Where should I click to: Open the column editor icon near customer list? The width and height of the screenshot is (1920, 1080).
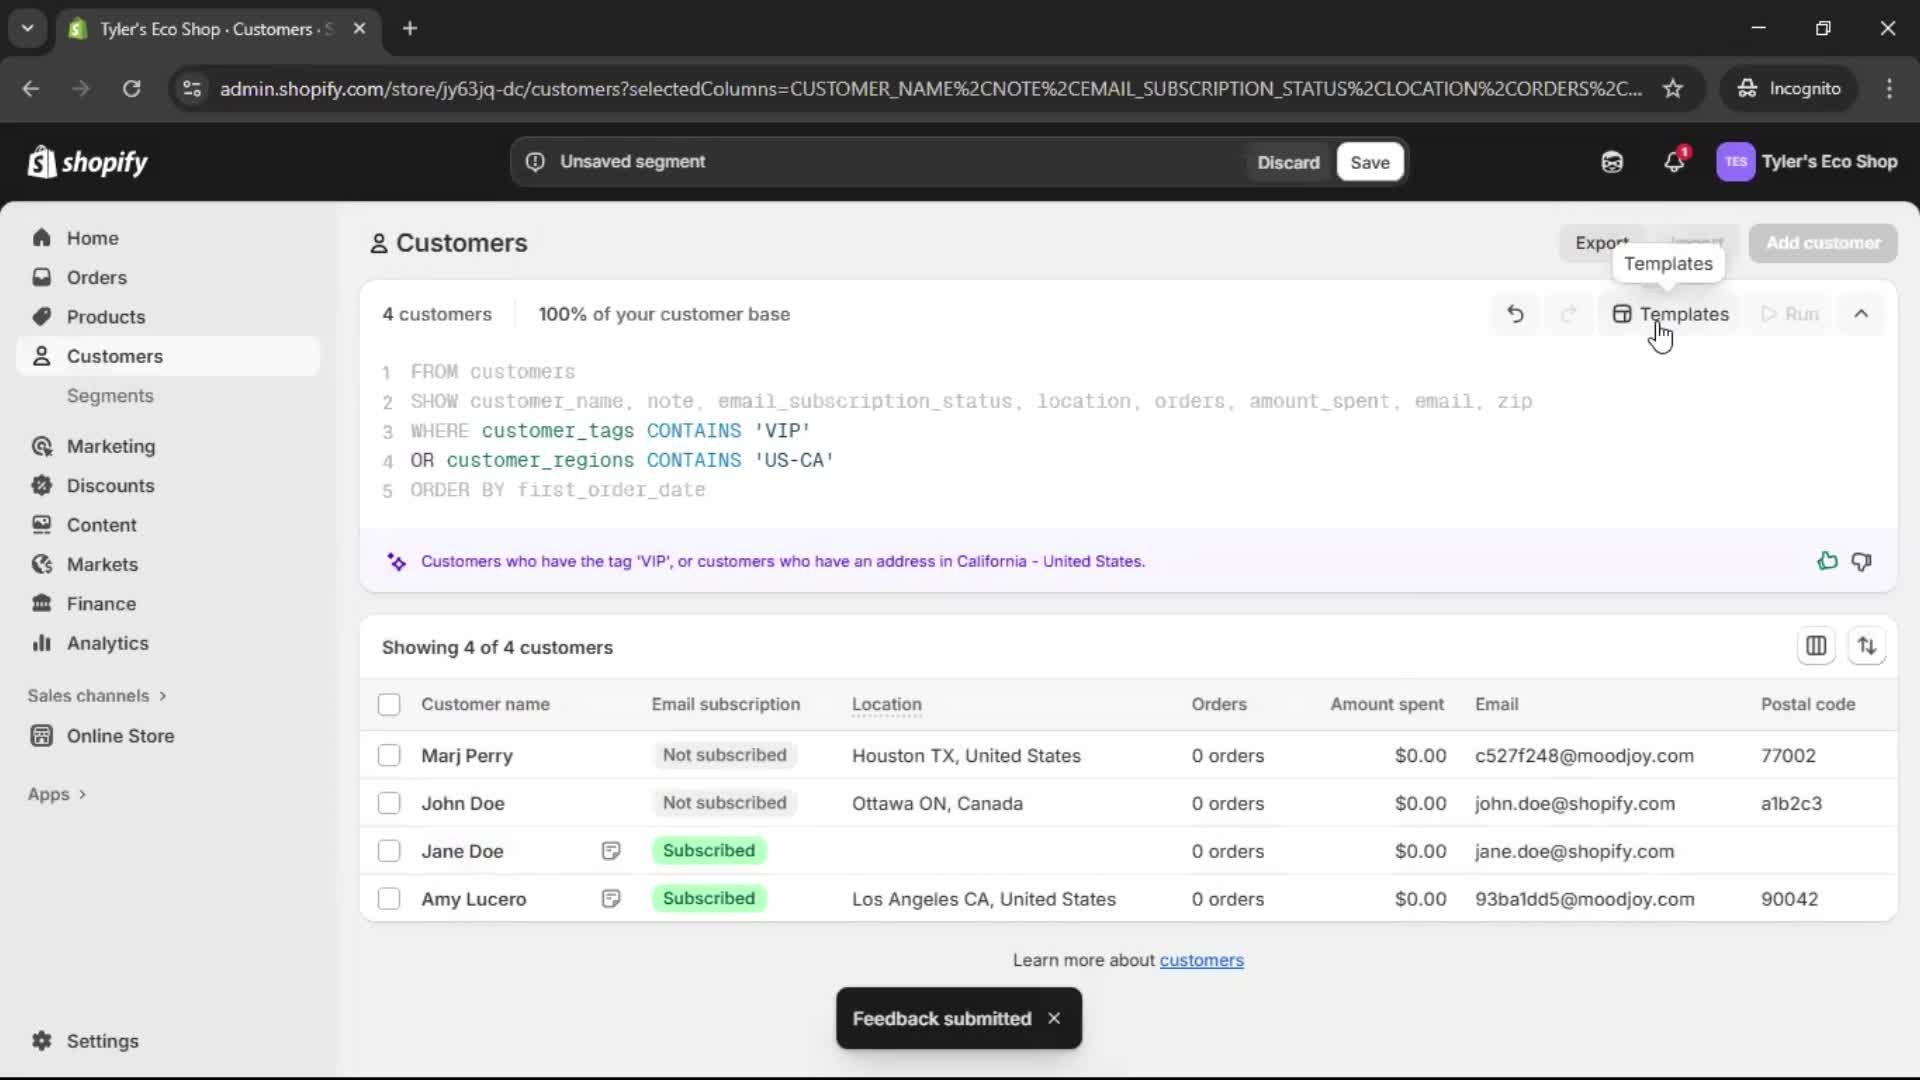tap(1816, 646)
